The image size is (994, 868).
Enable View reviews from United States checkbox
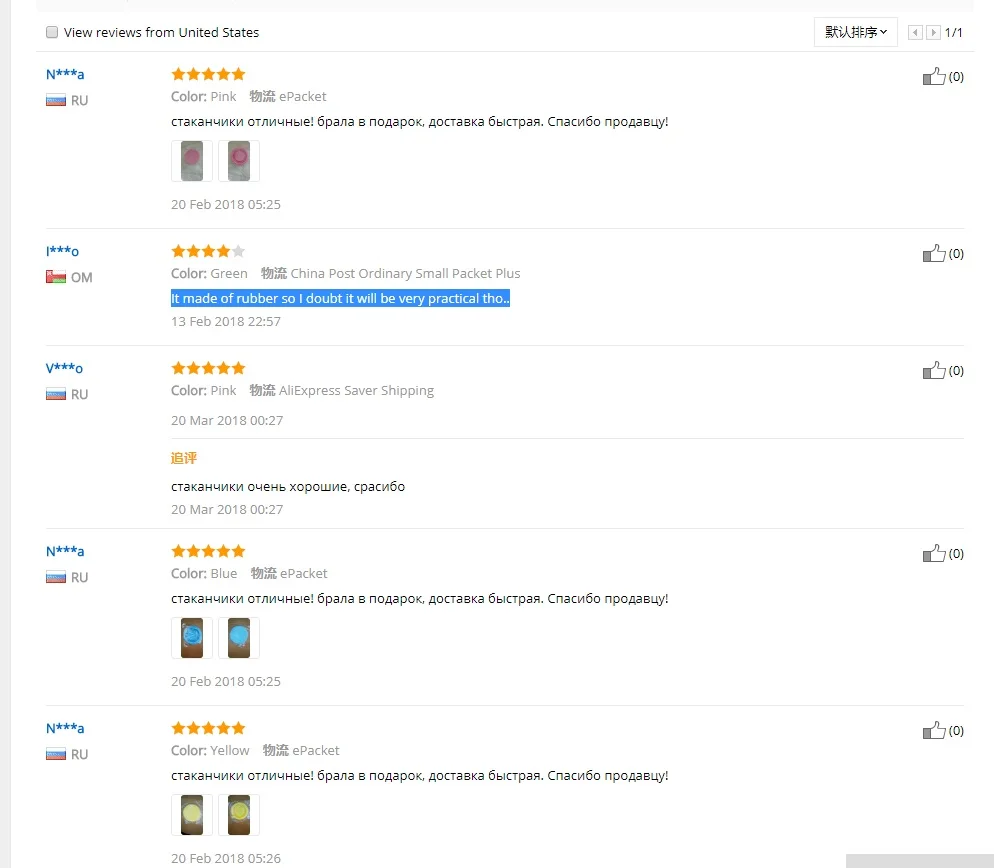[x=52, y=33]
